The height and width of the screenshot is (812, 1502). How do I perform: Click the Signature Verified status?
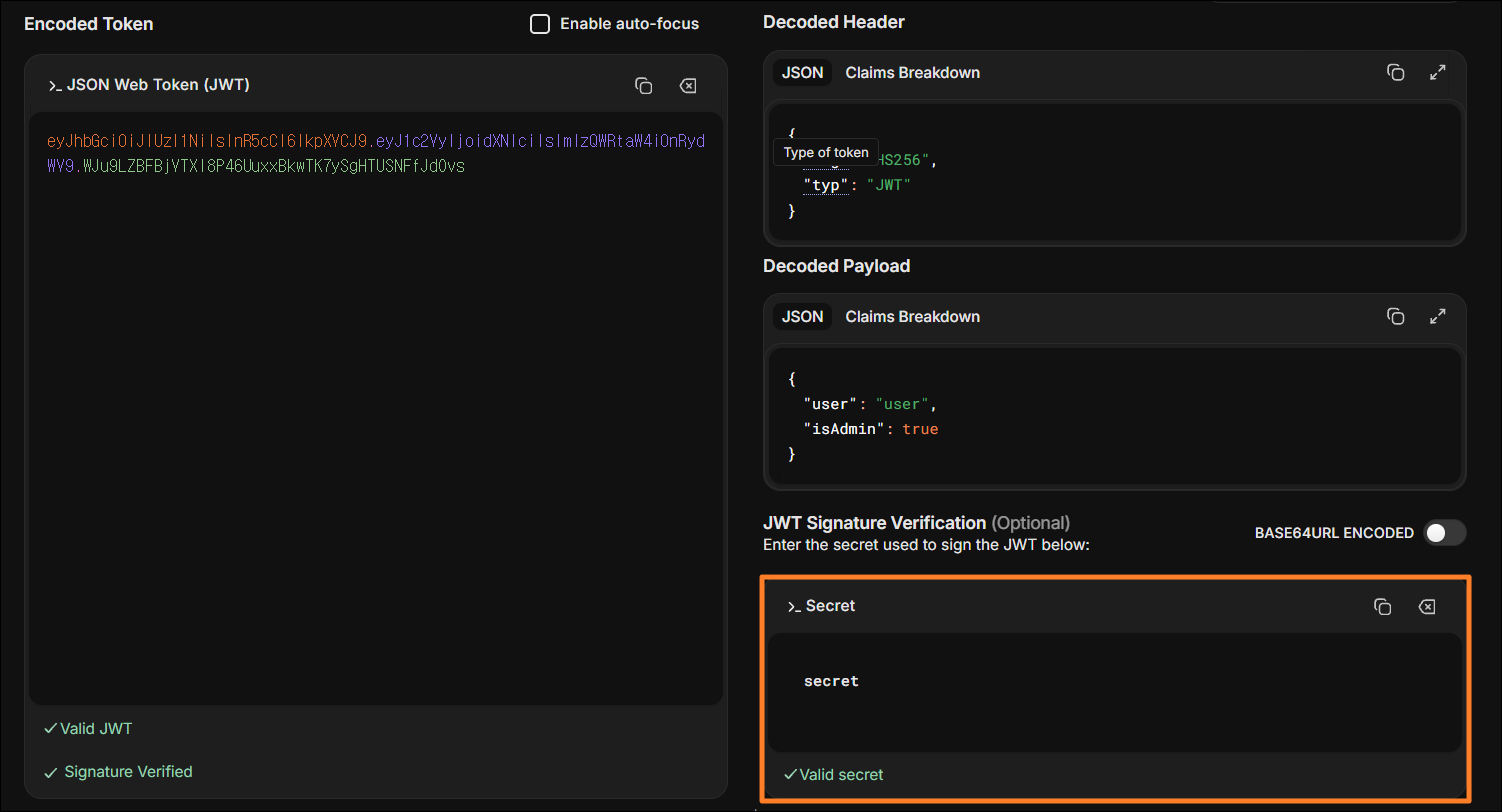coord(119,772)
